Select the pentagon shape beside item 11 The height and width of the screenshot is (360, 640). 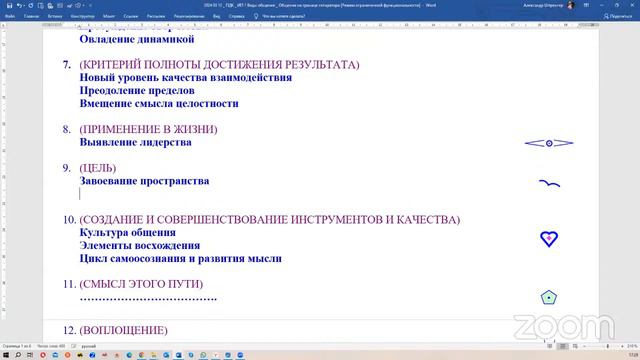[x=549, y=298]
